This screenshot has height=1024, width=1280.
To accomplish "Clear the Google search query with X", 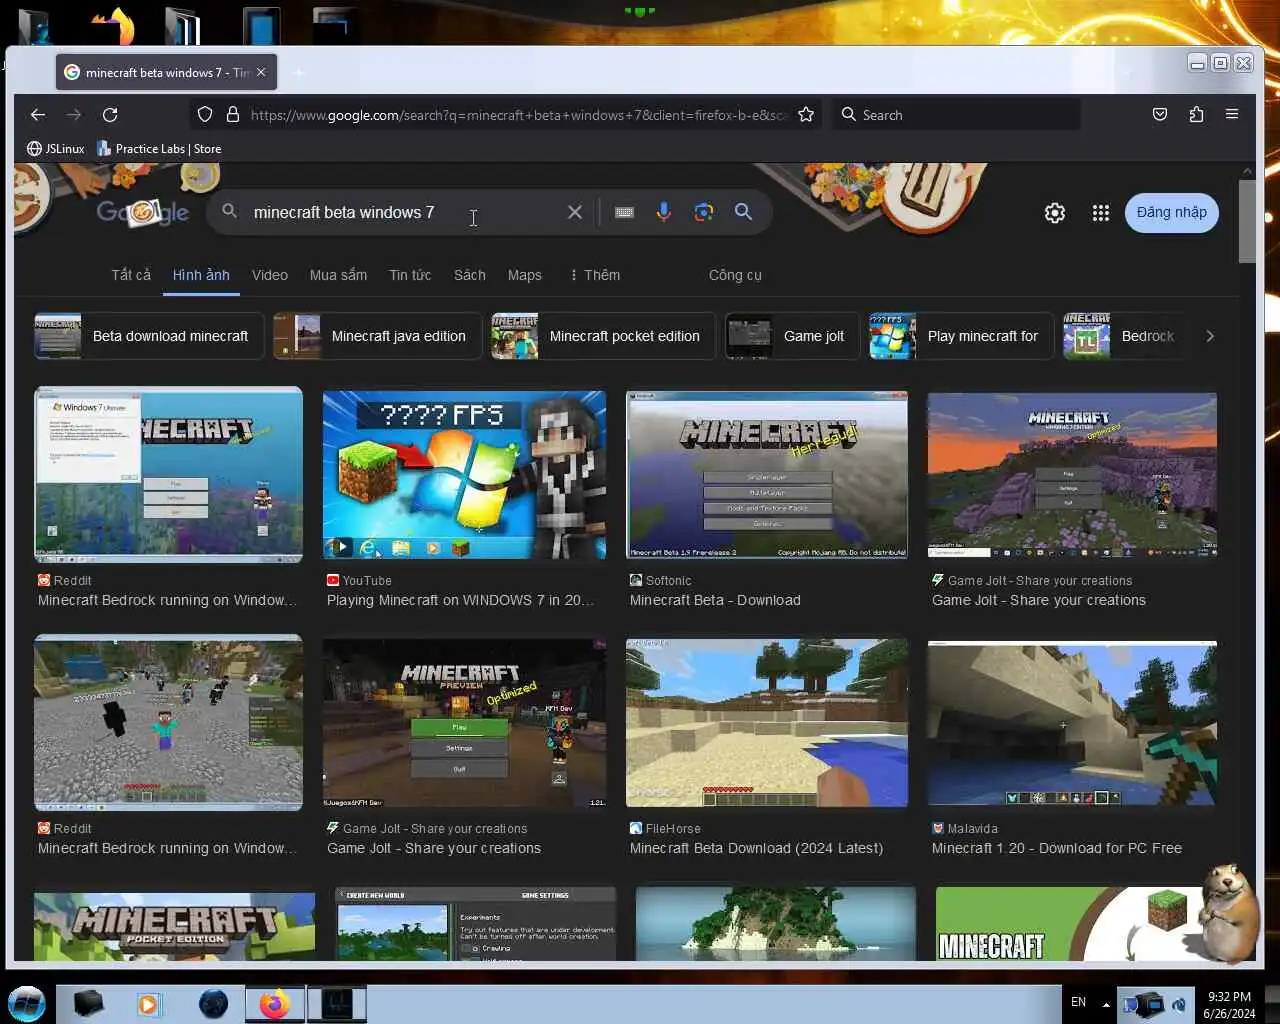I will pos(575,212).
